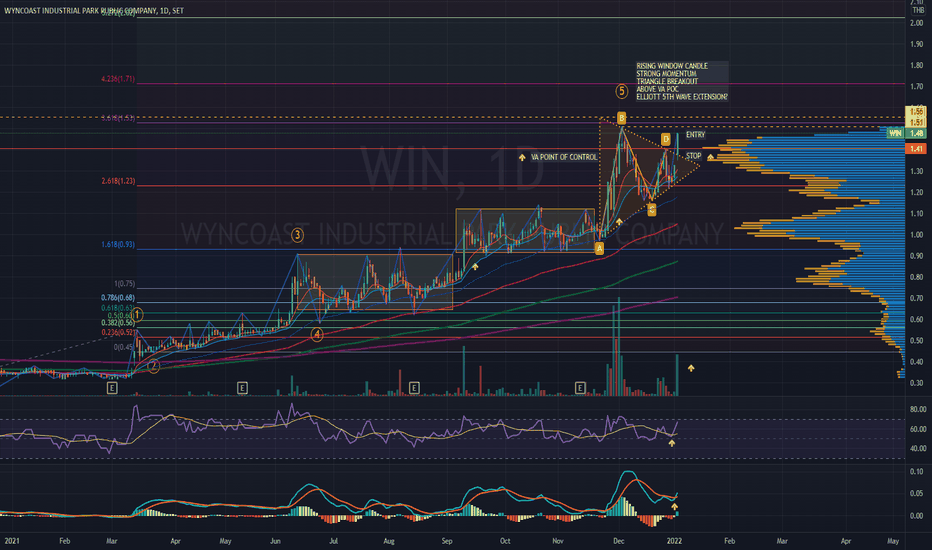Click the earnings E marker between Aug and Sep
932x550 pixels.
pos(414,388)
